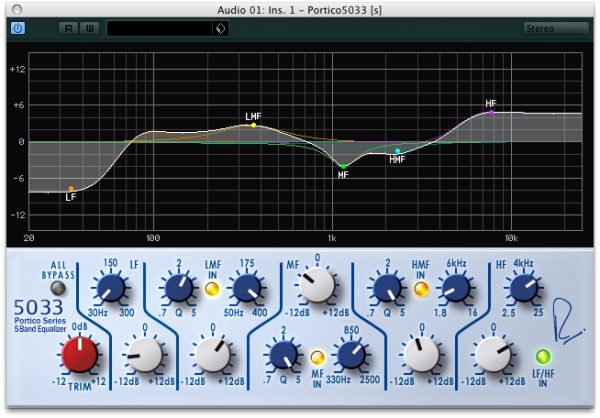Click the 1k frequency axis label

pos(332,238)
